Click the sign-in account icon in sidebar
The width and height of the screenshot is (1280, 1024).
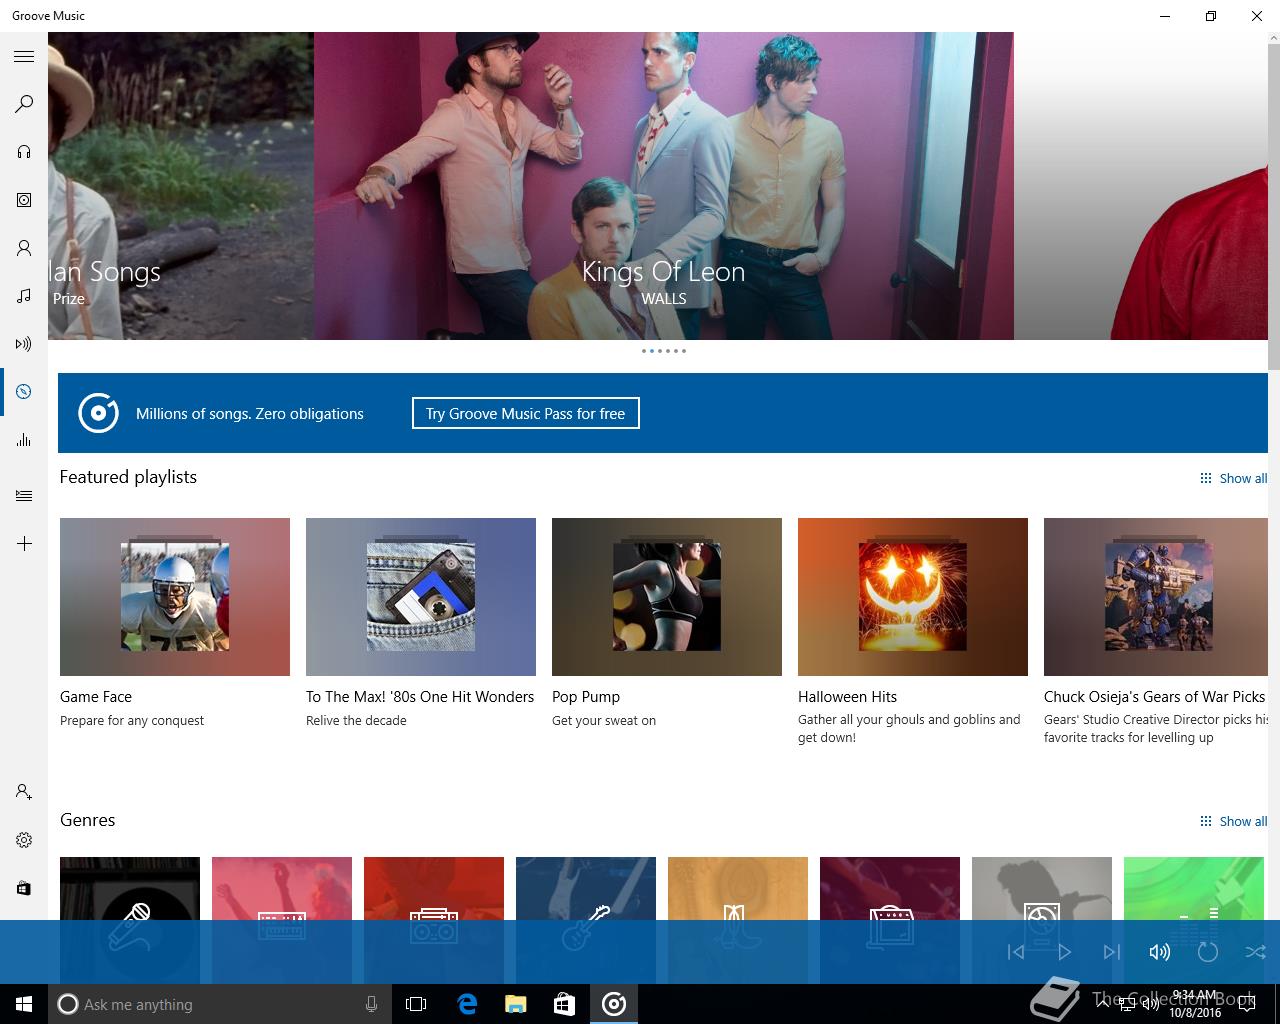[24, 792]
